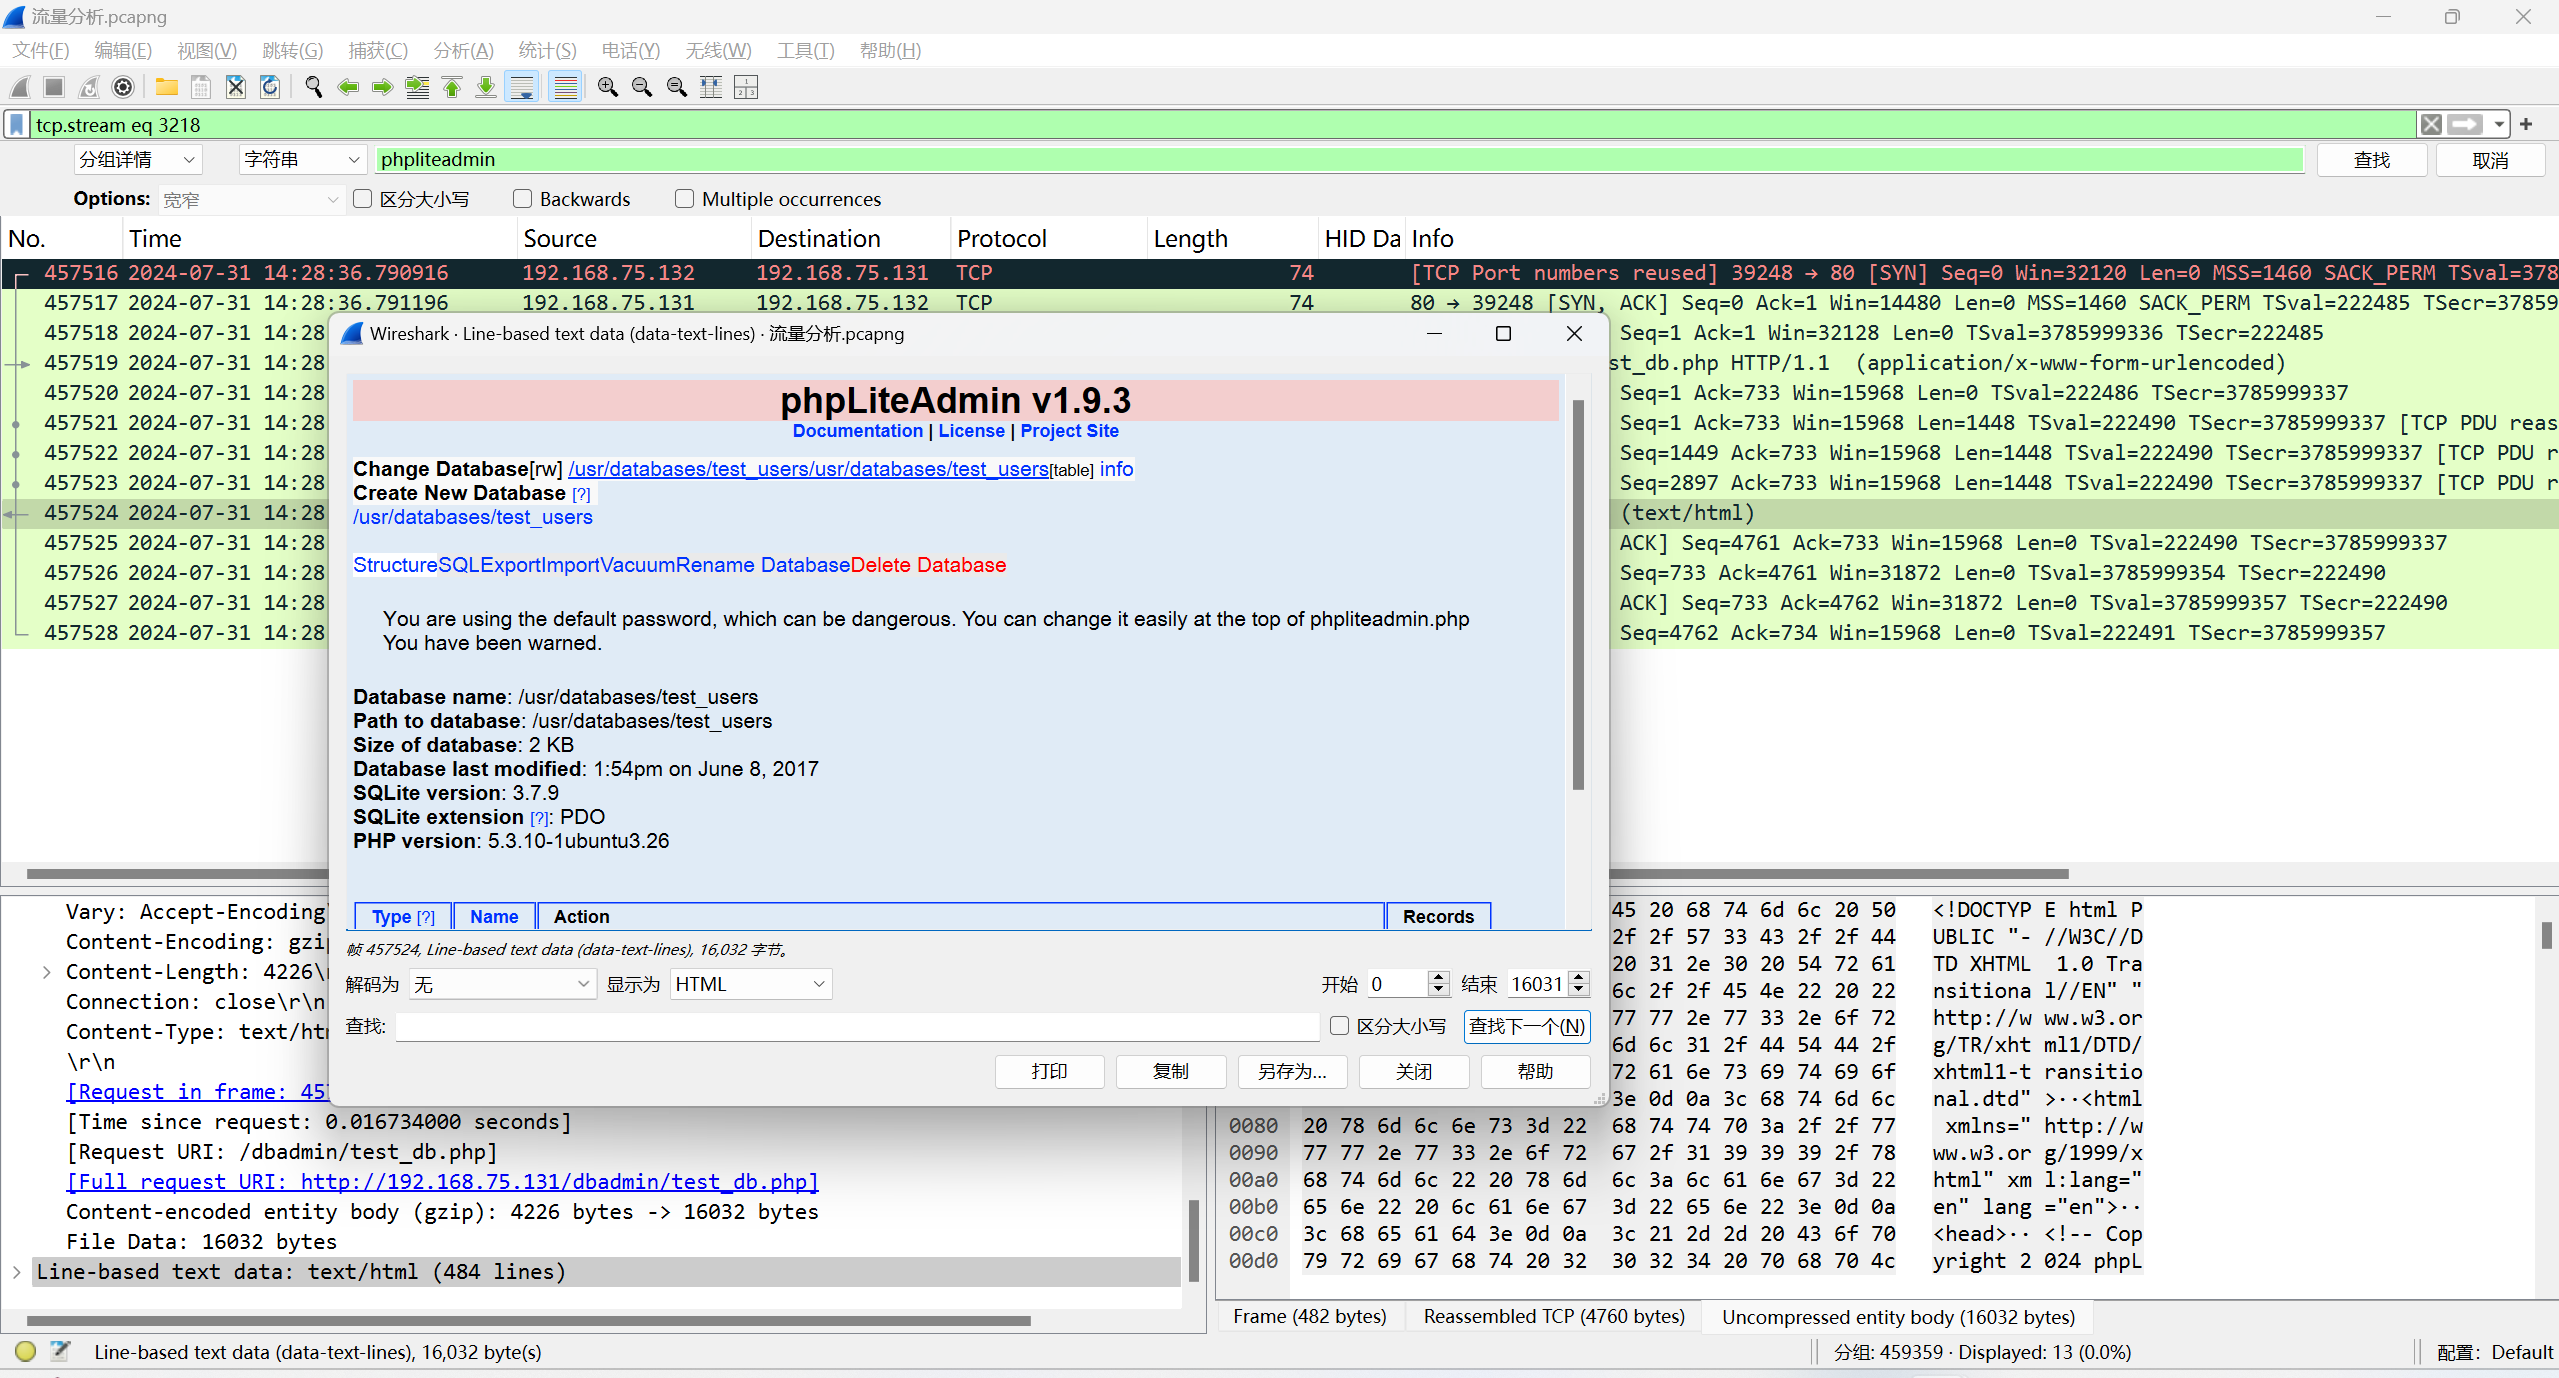This screenshot has height=1378, width=2559.
Task: Expand the Line-based text data tree node
Action: point(17,1272)
